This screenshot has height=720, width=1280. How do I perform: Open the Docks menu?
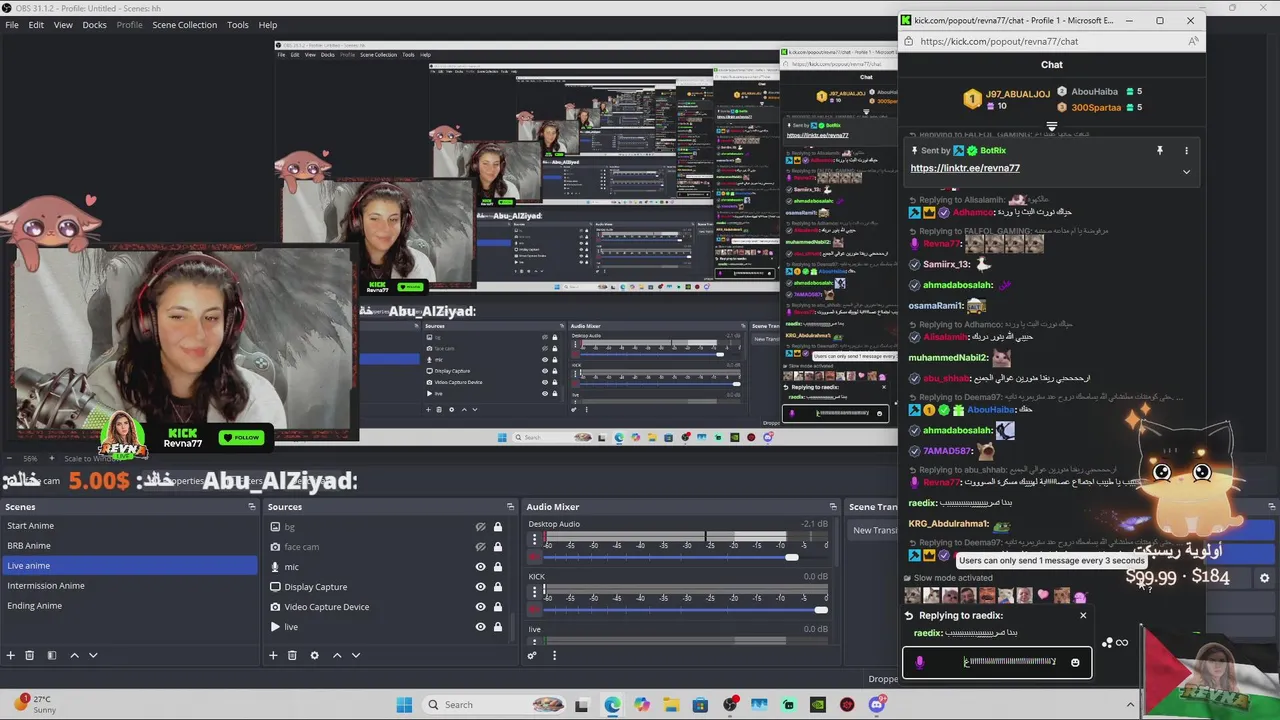point(95,25)
